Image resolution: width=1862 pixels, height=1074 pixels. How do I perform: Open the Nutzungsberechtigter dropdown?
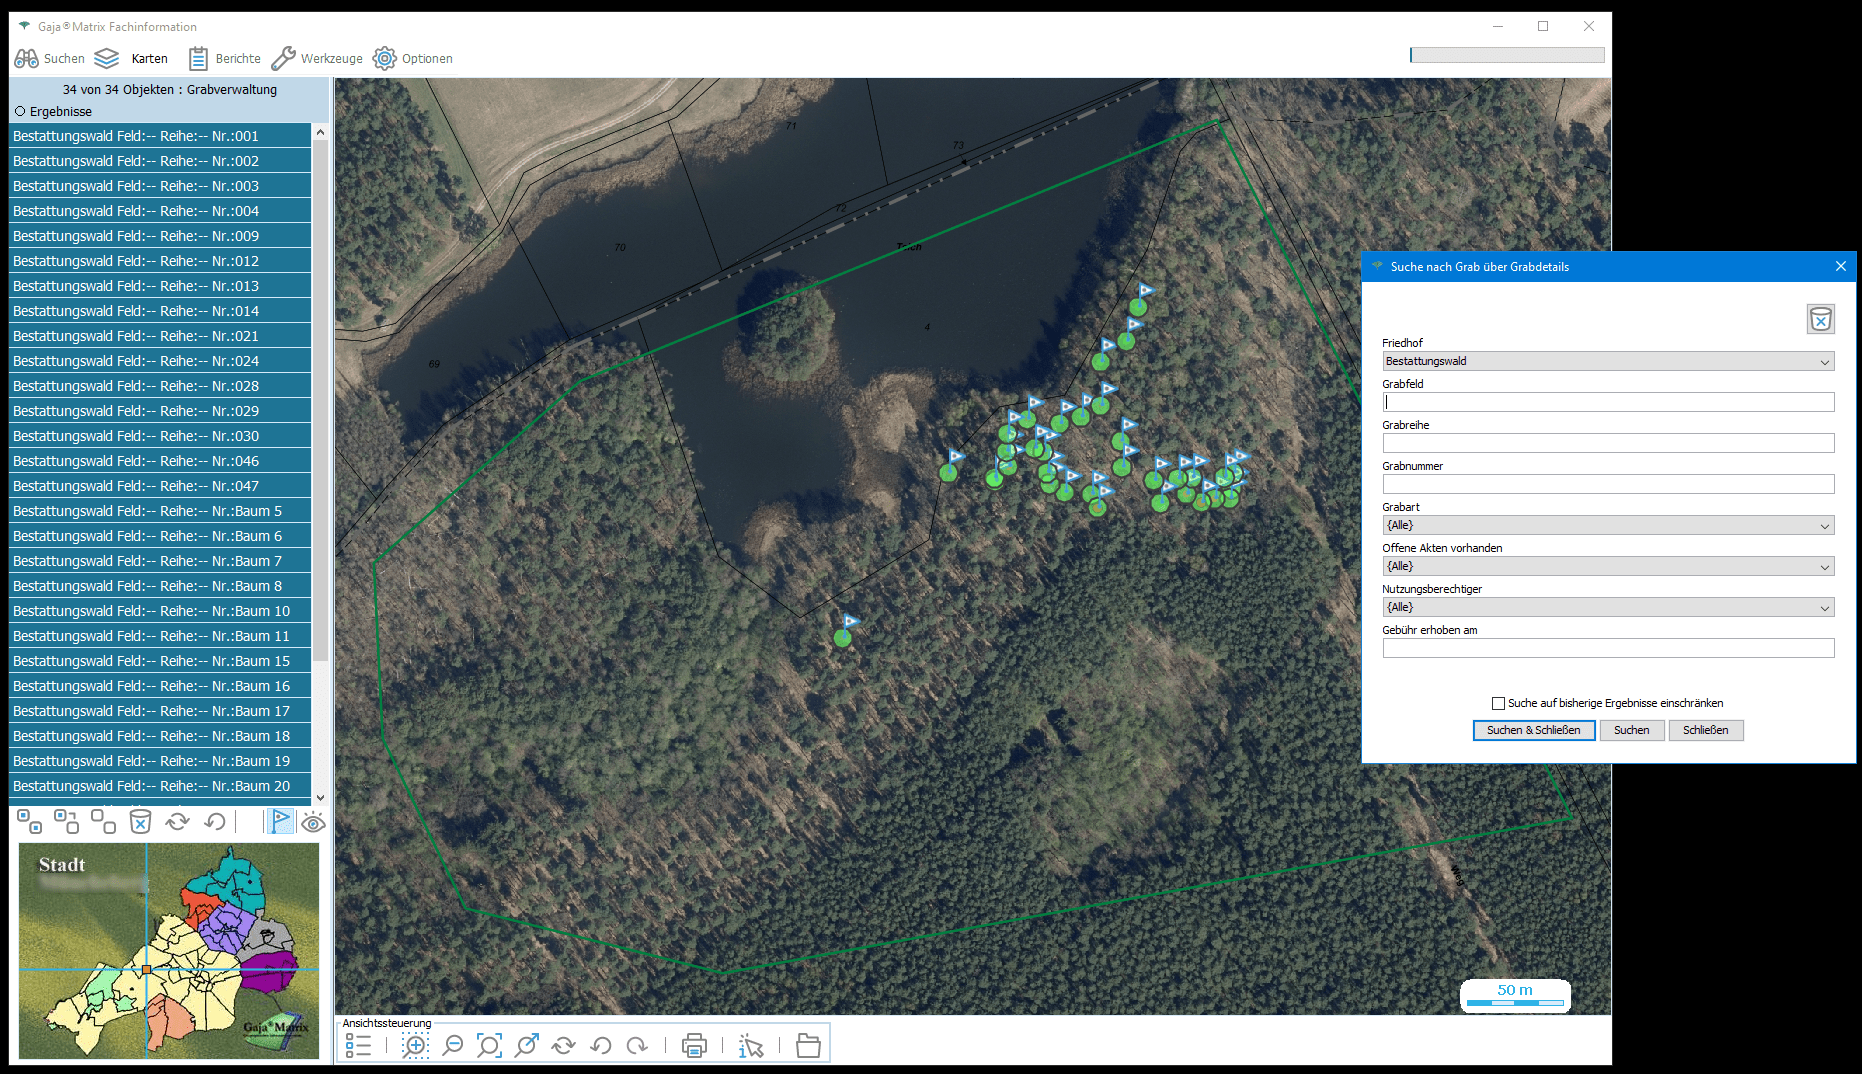point(1608,607)
